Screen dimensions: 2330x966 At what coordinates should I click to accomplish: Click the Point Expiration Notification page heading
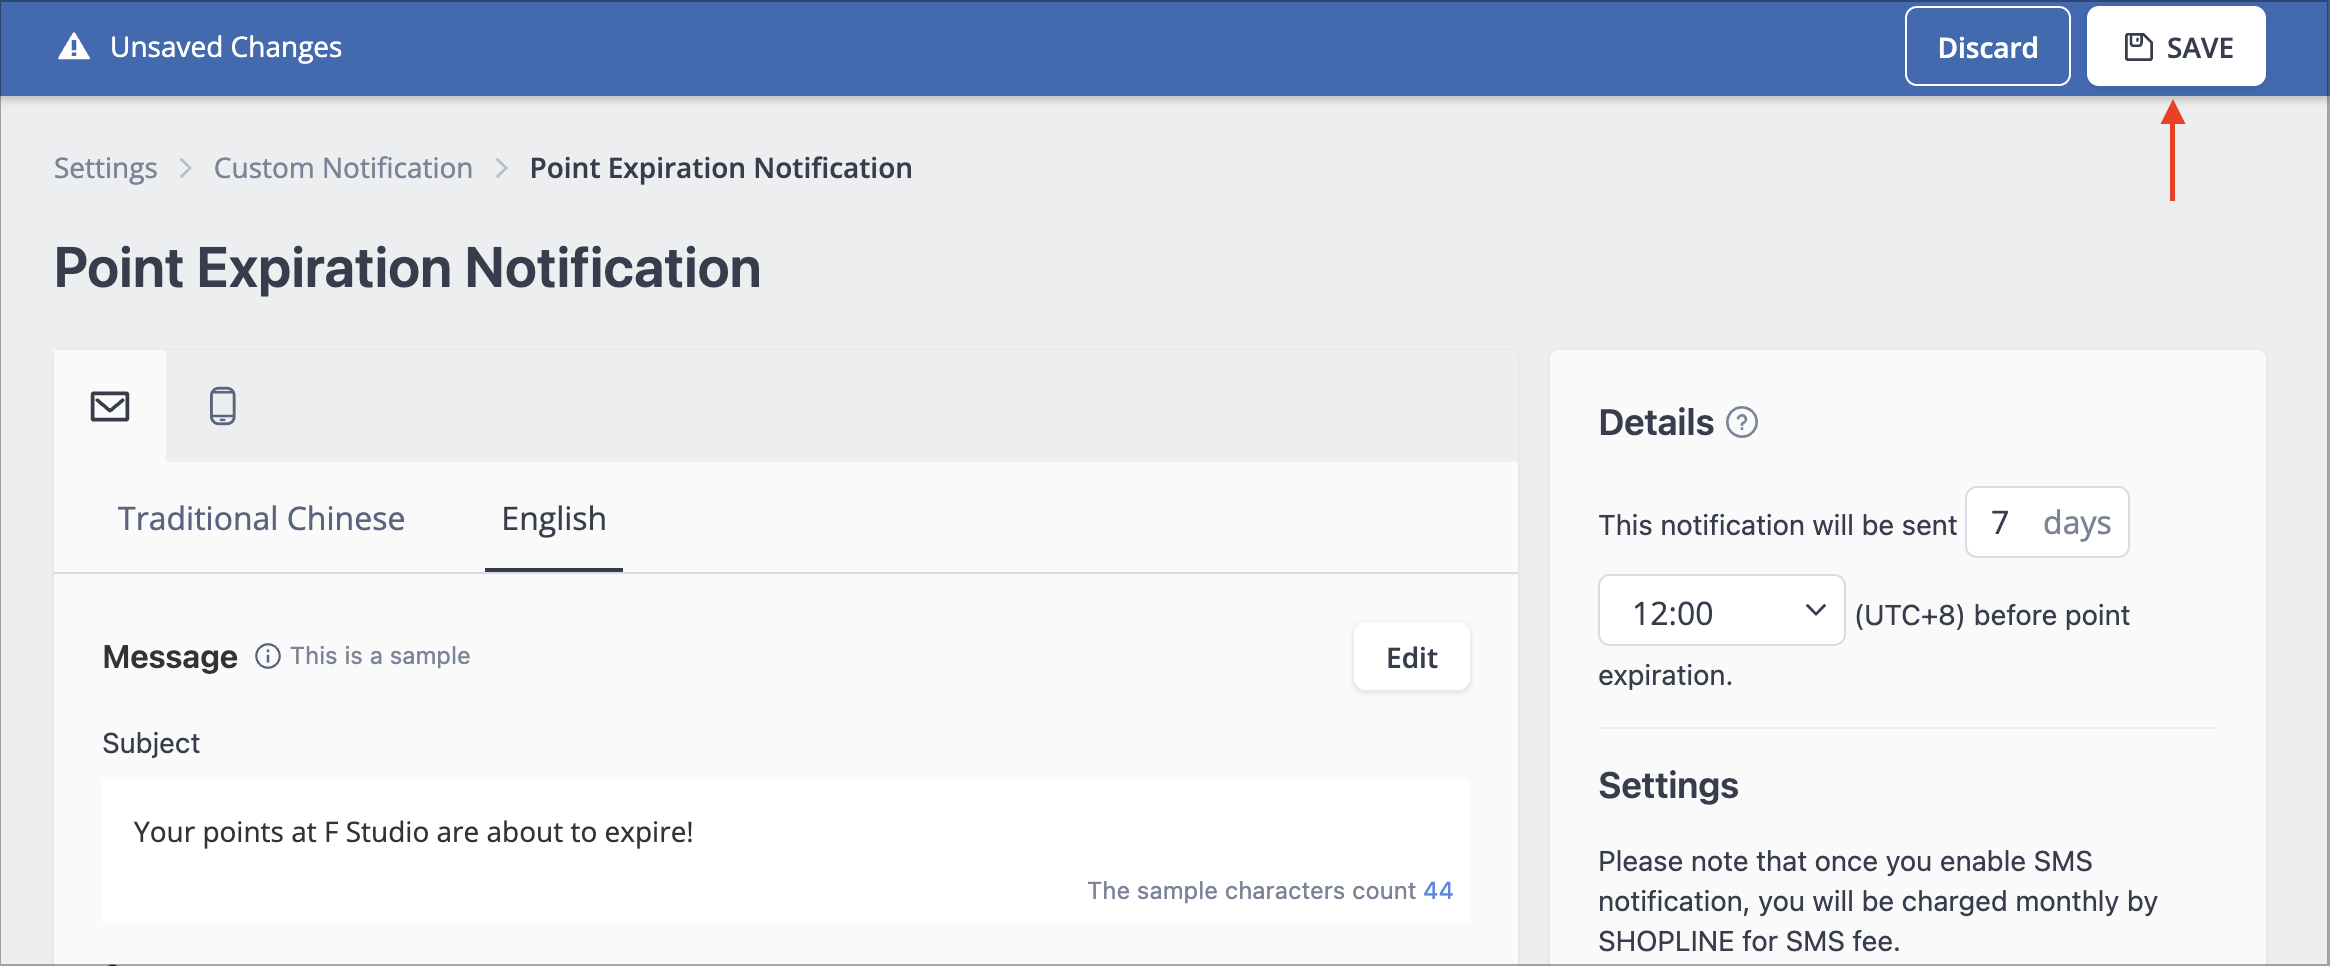tap(407, 268)
